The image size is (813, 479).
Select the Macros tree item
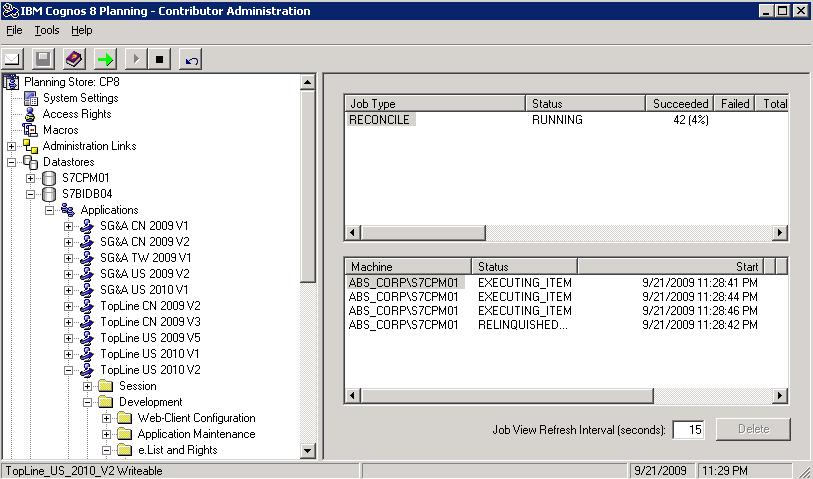60,130
